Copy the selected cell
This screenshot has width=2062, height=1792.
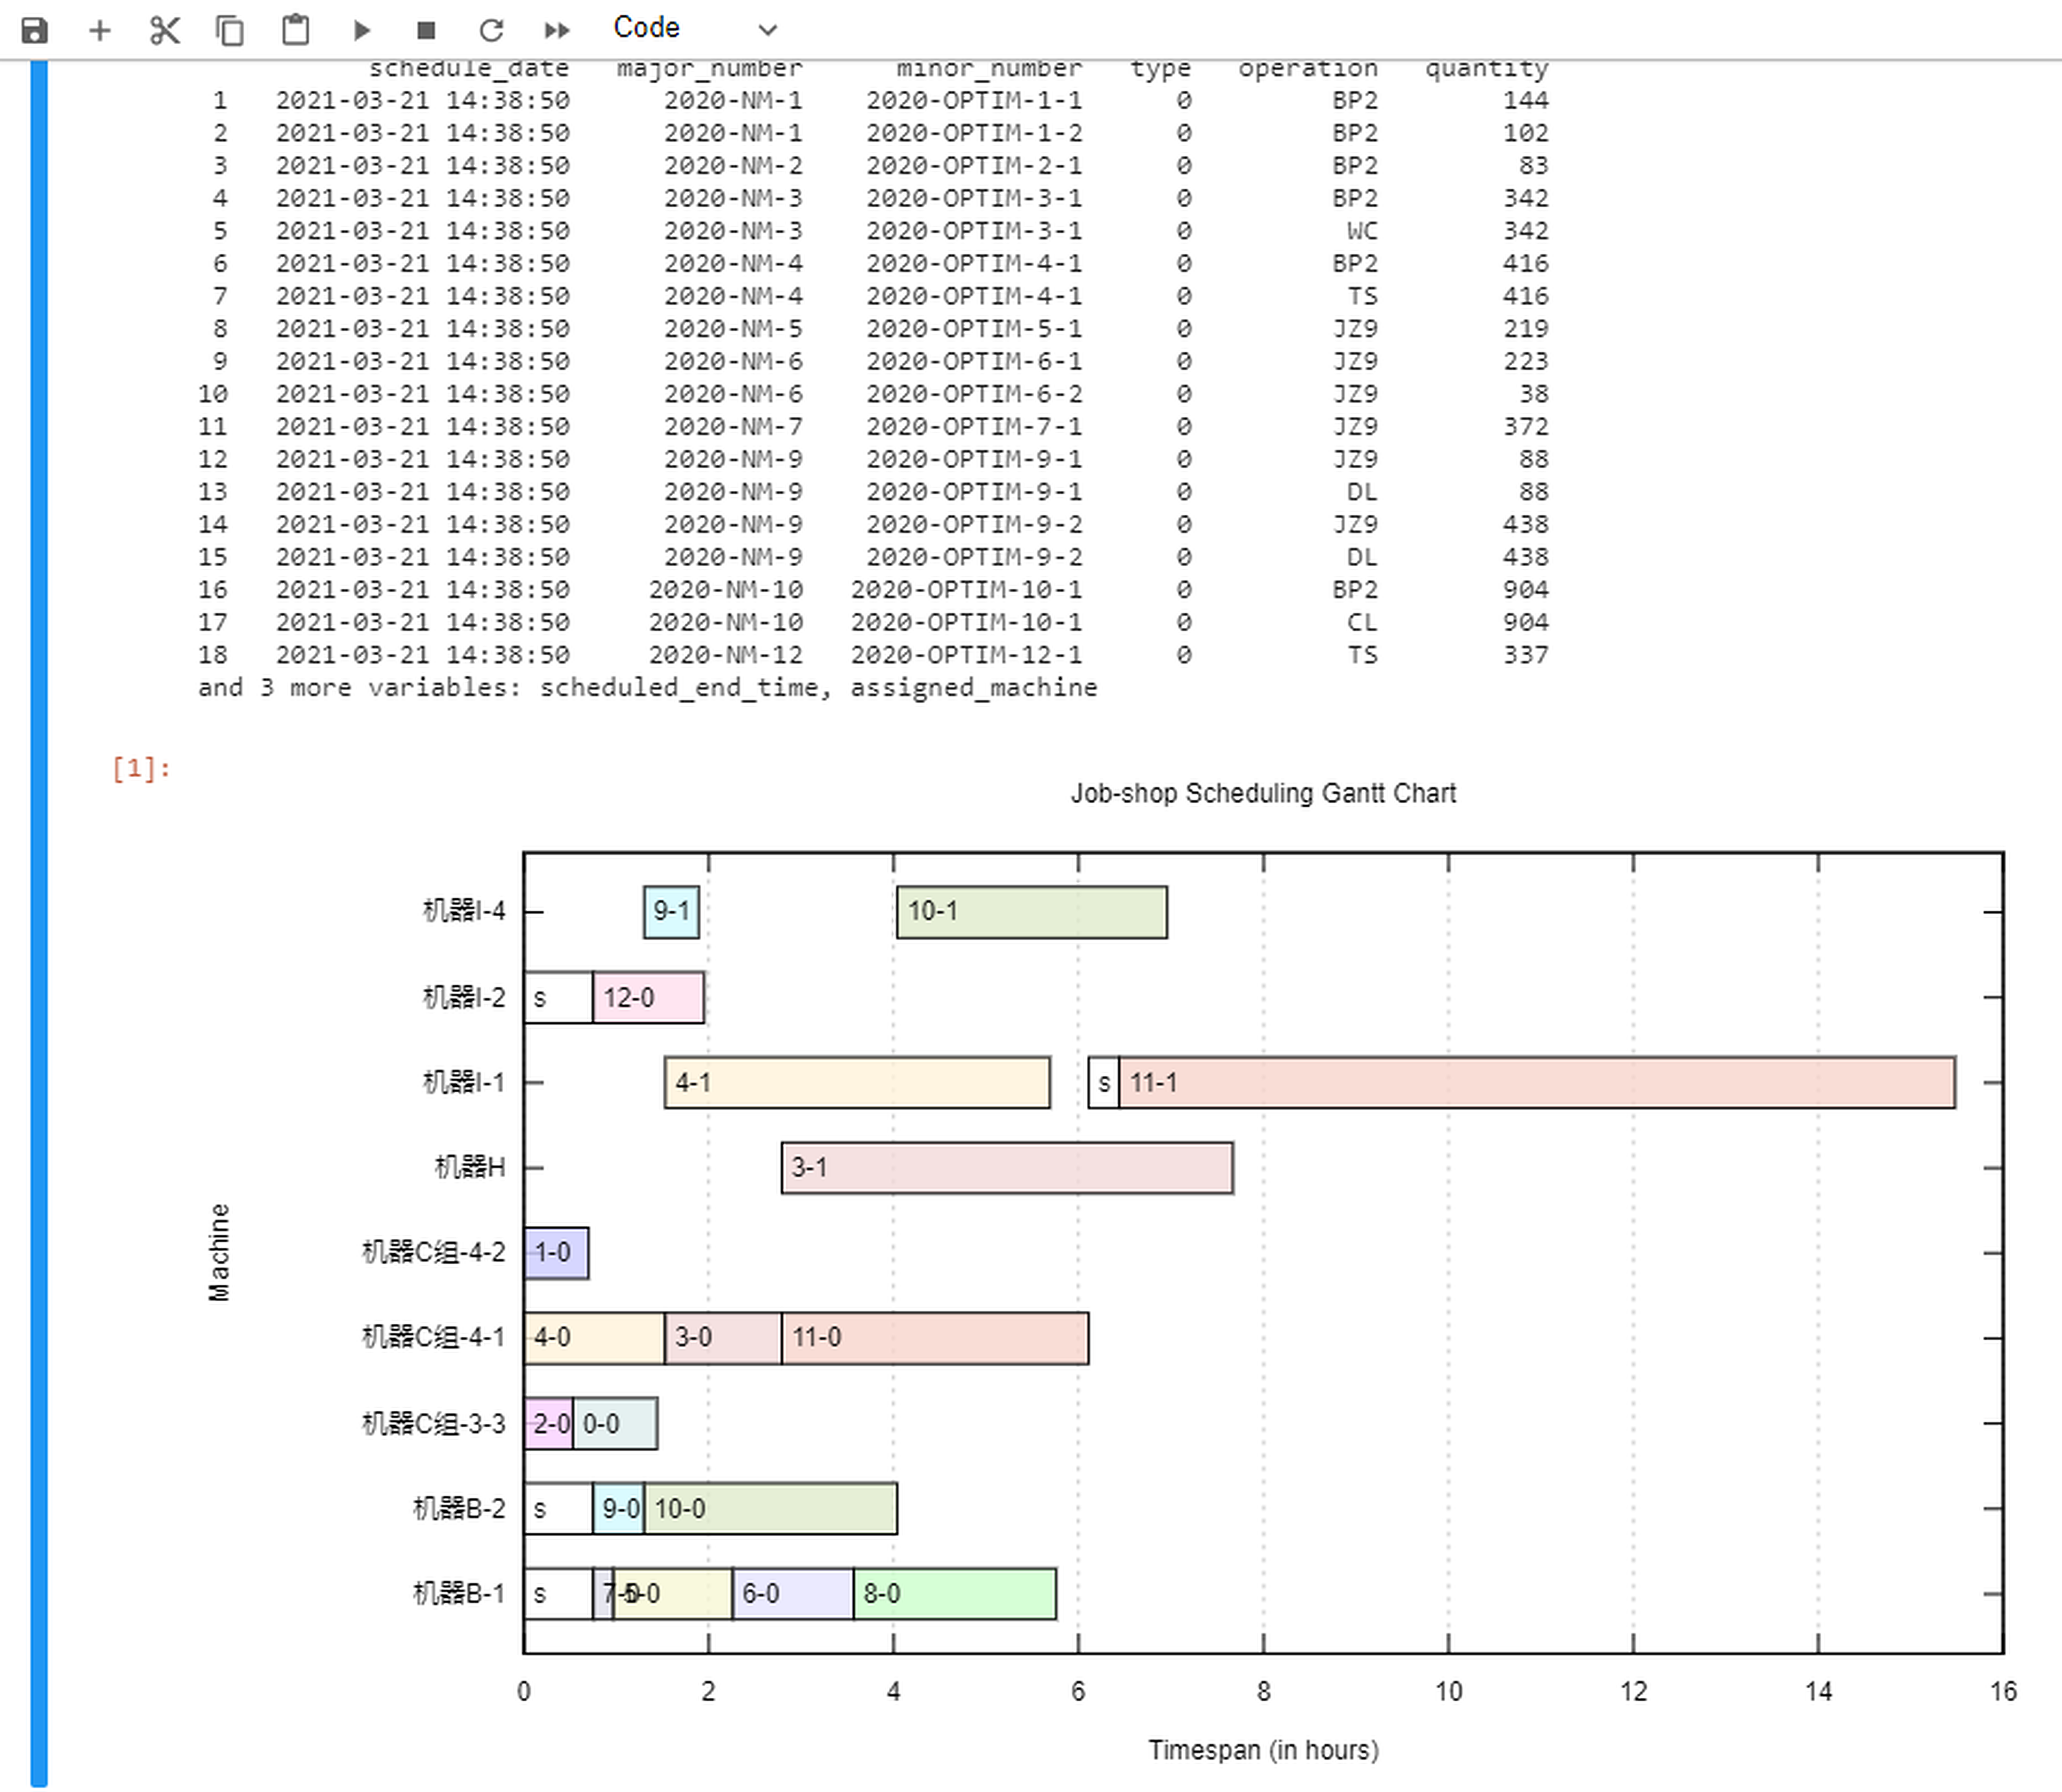click(x=230, y=30)
